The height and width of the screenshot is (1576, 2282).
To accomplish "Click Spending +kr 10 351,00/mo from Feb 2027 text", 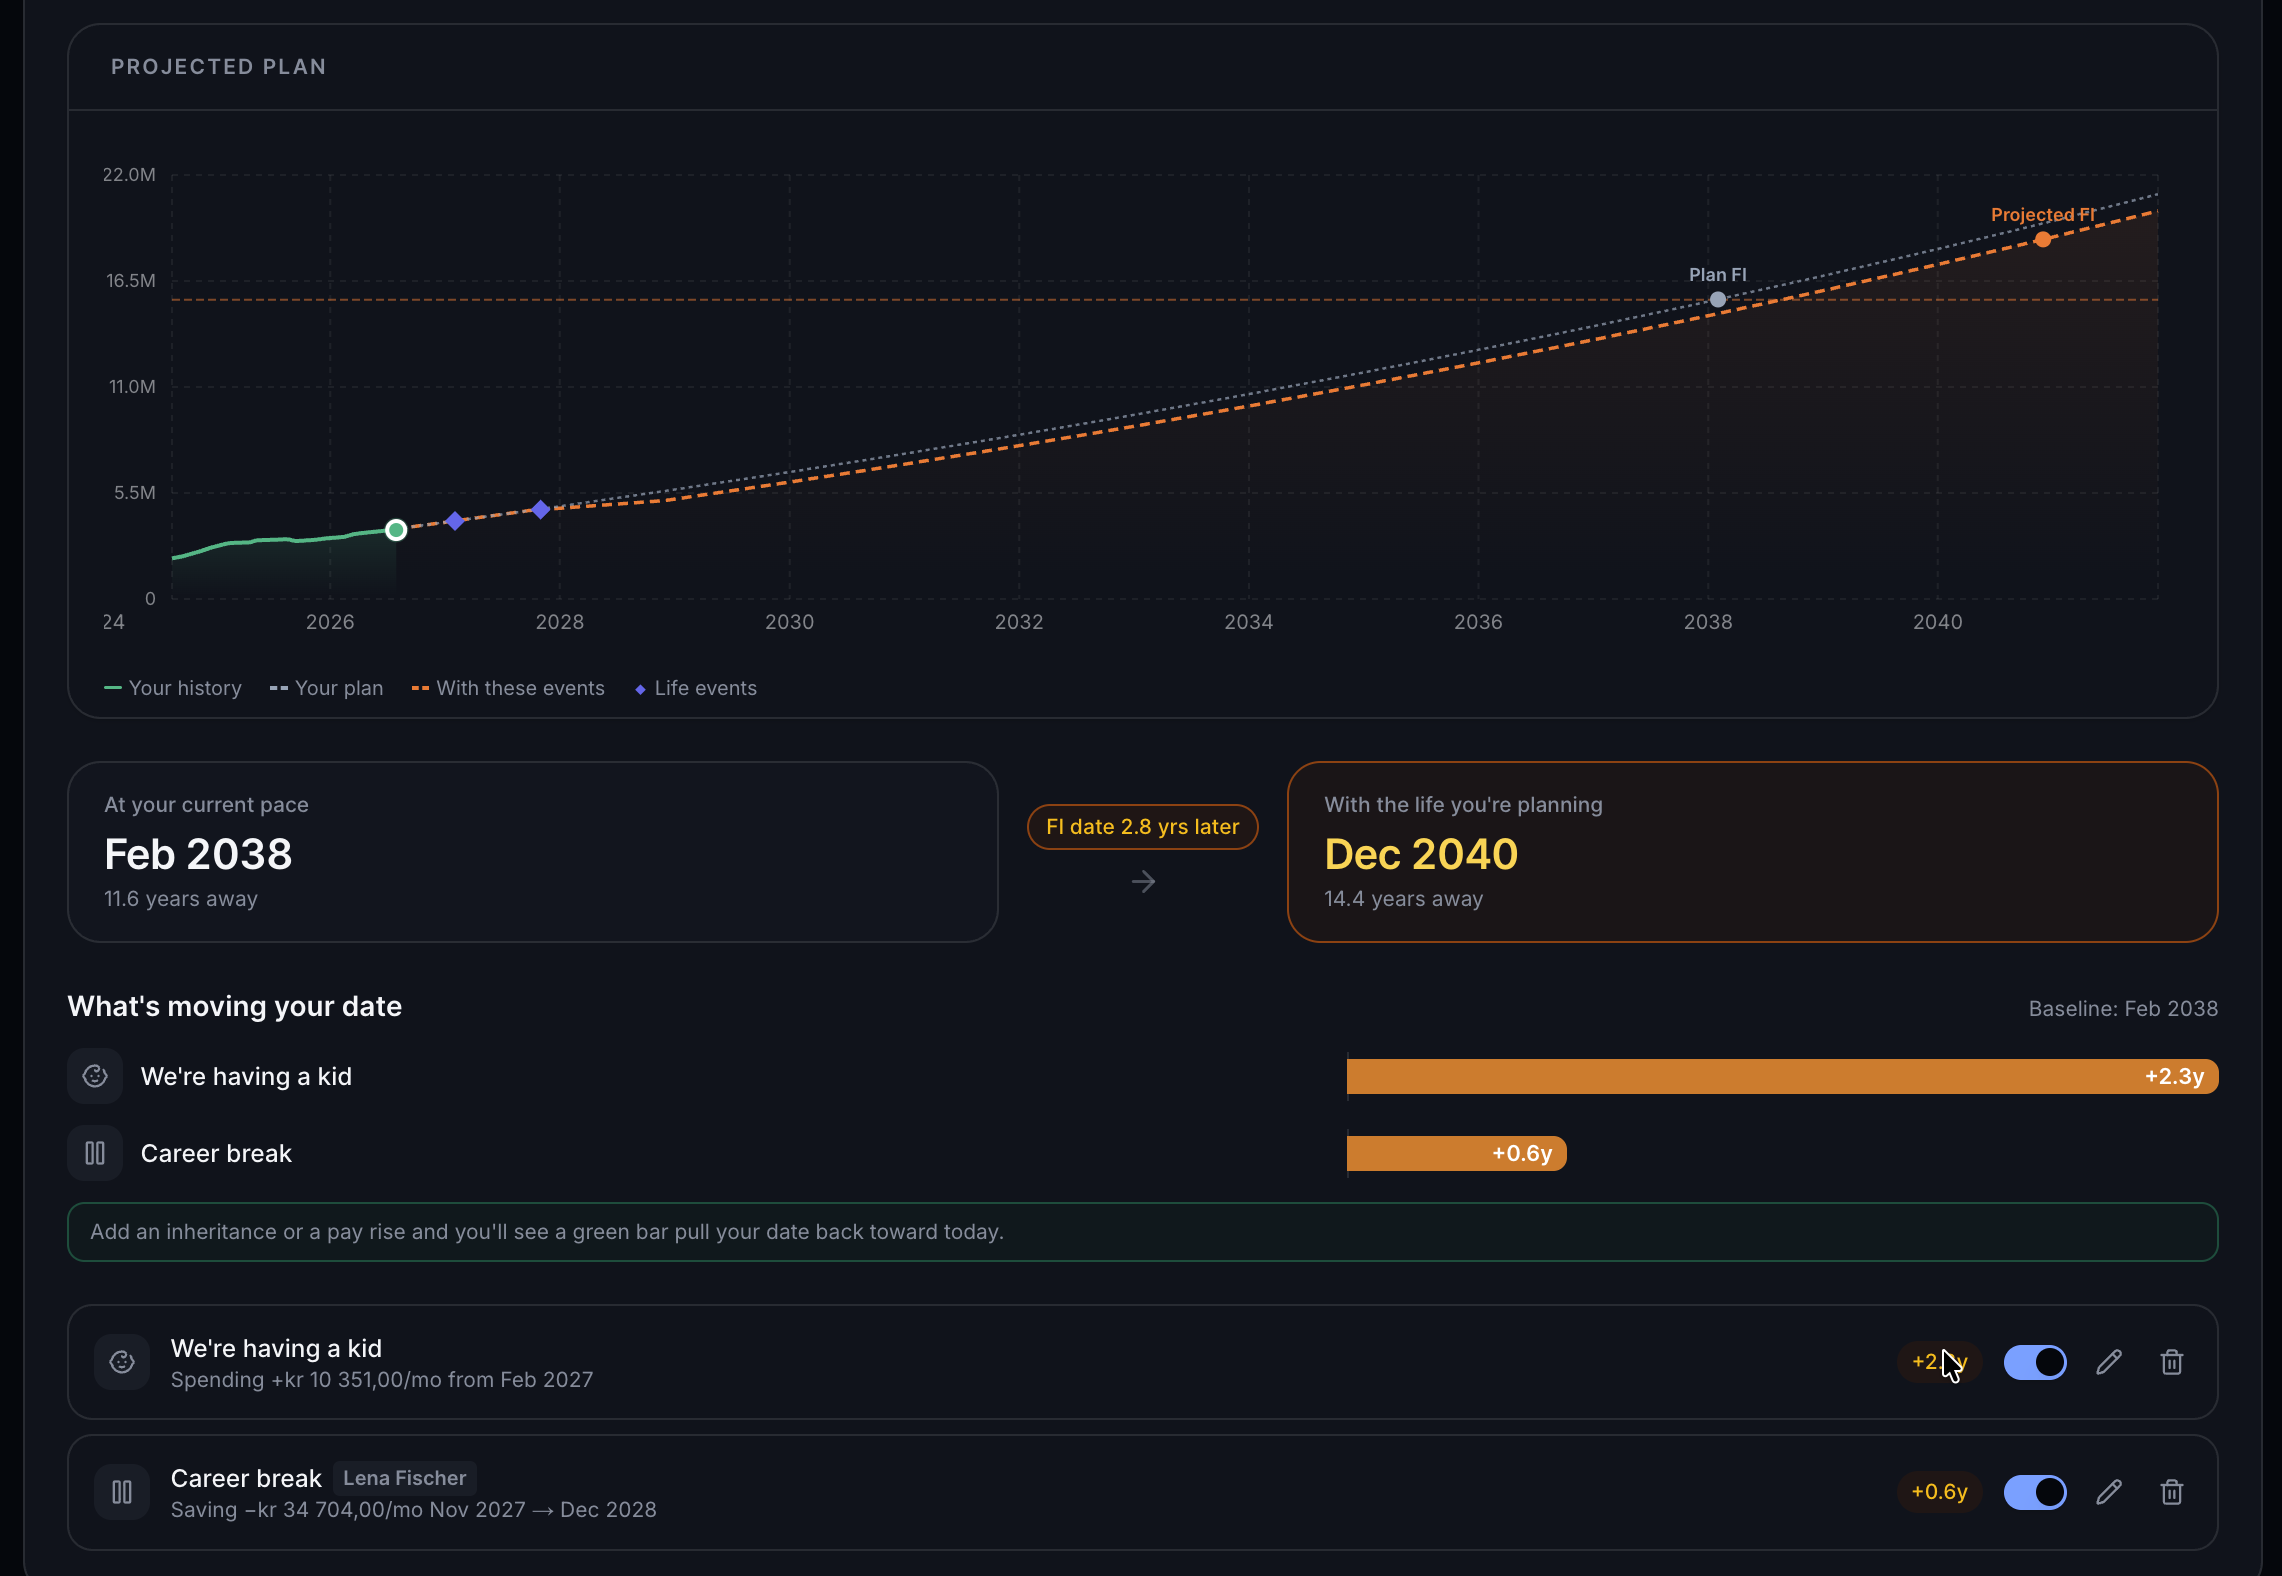I will coord(382,1380).
